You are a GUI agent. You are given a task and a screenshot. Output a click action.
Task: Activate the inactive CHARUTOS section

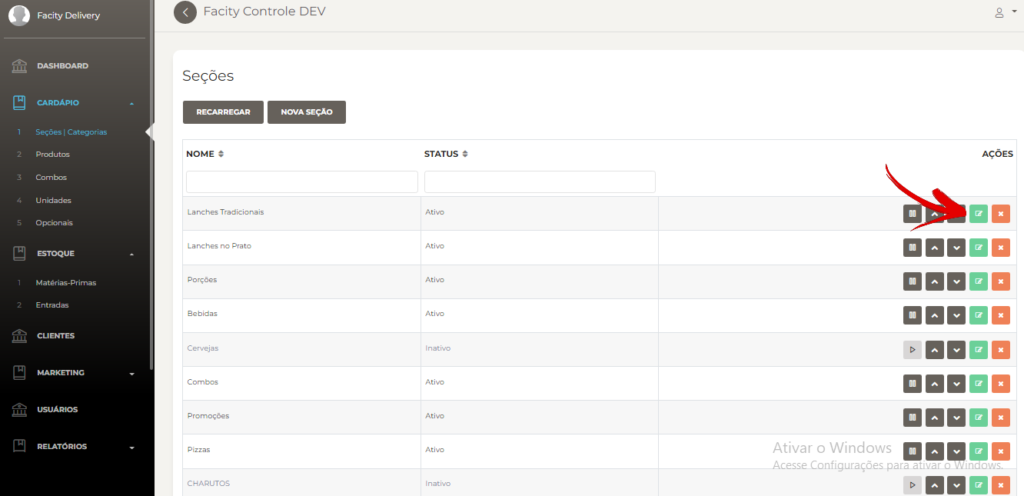point(912,485)
